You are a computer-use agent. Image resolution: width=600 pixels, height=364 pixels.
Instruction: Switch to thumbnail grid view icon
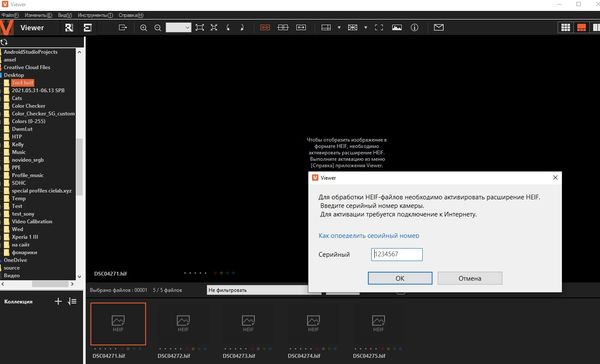[566, 28]
